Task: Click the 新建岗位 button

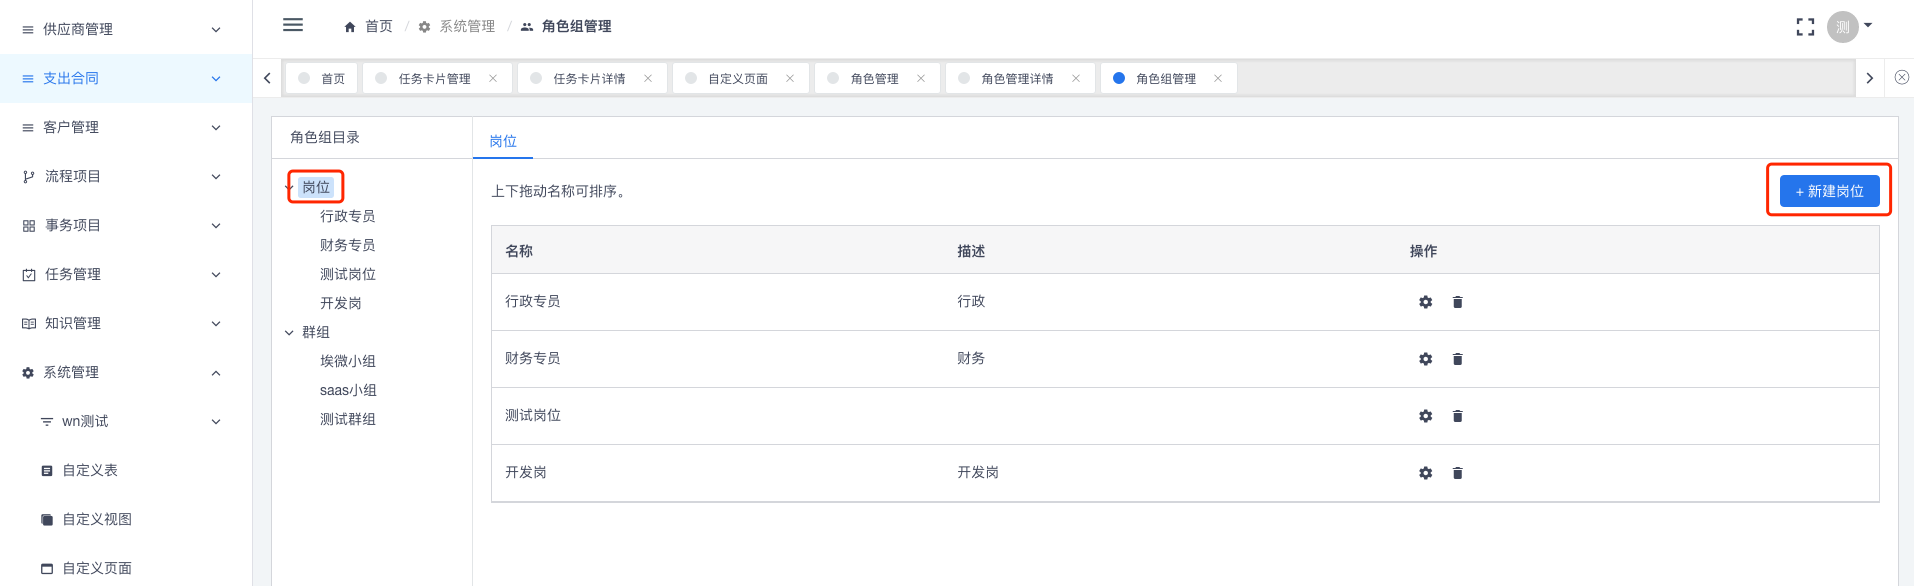Action: coord(1829,191)
